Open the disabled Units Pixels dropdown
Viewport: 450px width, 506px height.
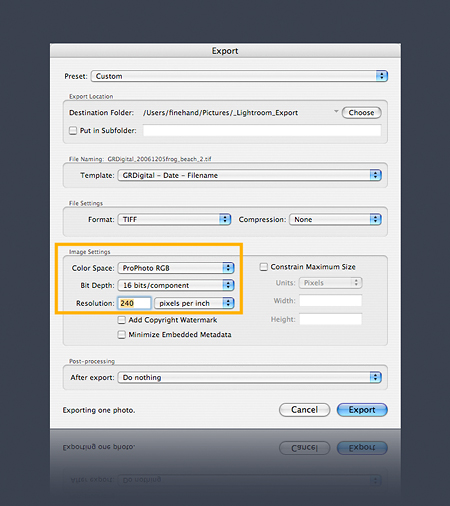click(x=331, y=283)
